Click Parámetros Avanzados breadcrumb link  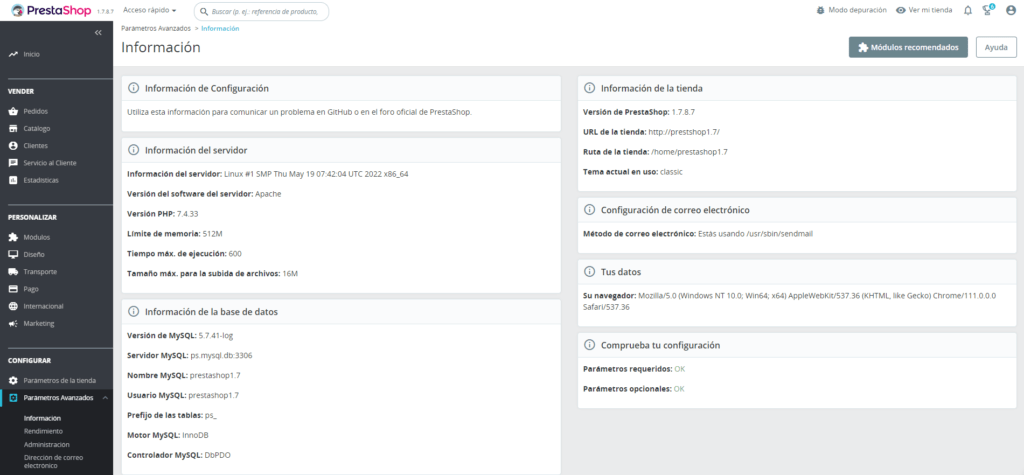tap(156, 29)
